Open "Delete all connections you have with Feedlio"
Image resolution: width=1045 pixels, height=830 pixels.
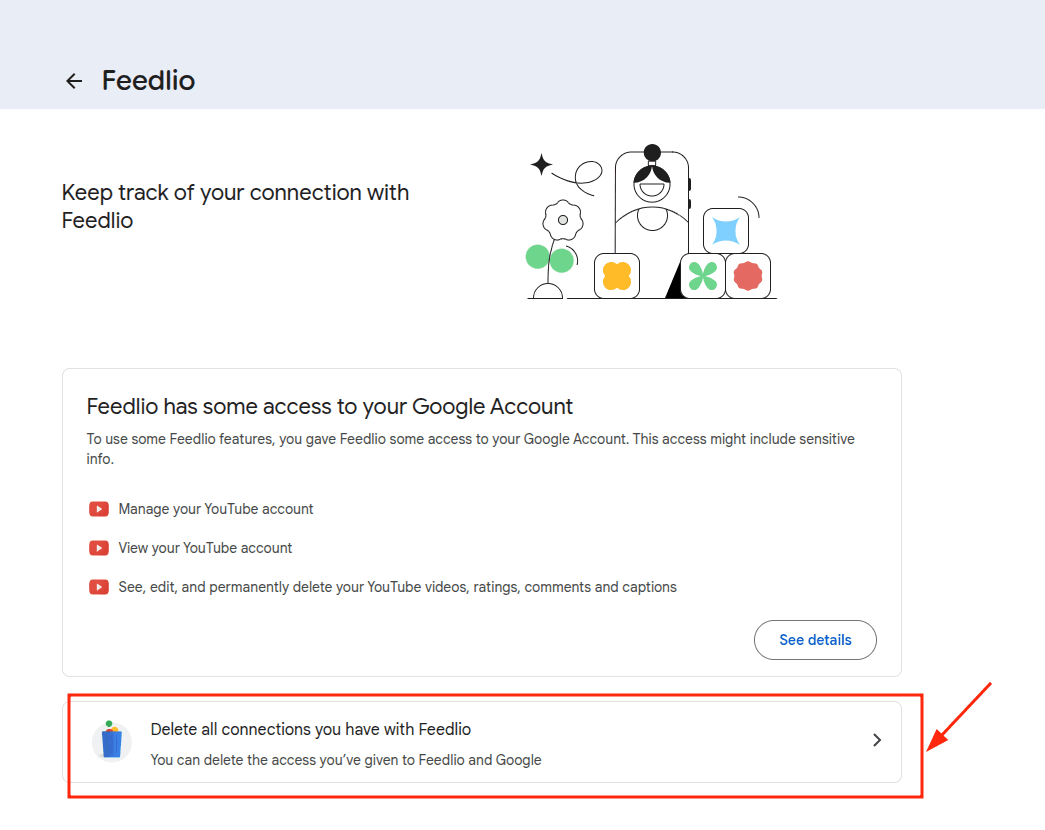tap(311, 729)
